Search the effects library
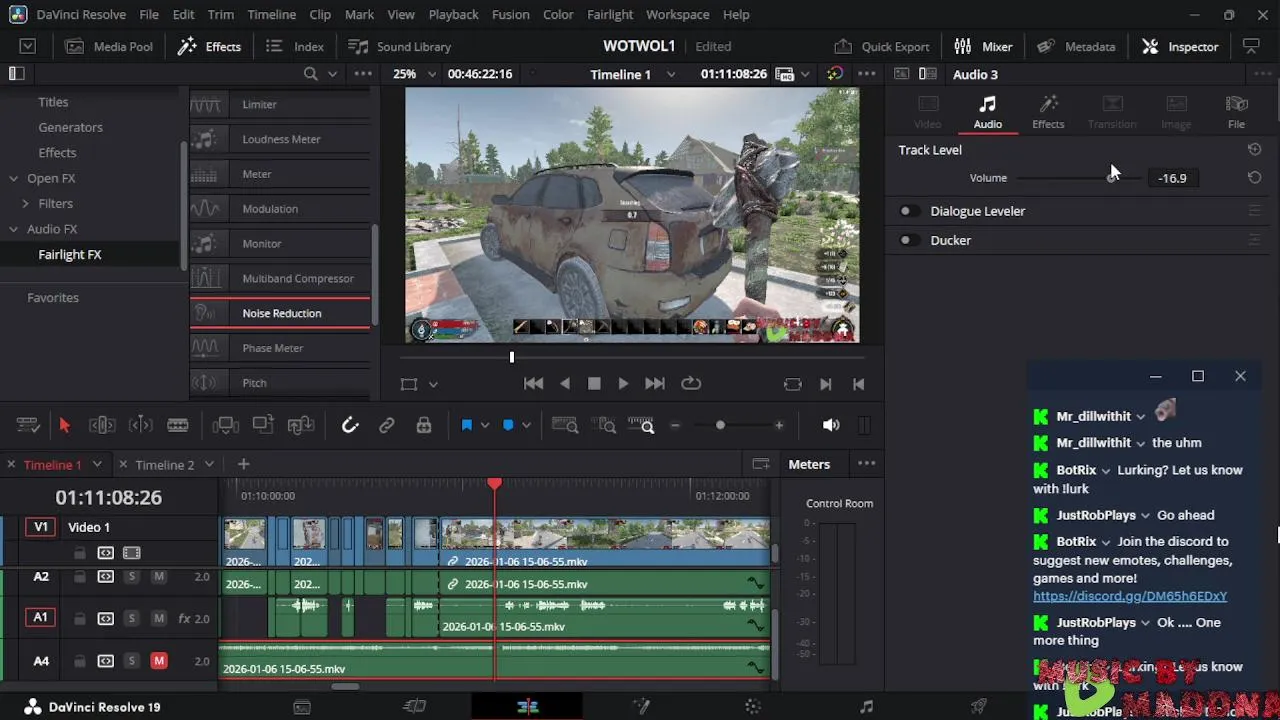Viewport: 1280px width, 720px height. click(x=310, y=74)
